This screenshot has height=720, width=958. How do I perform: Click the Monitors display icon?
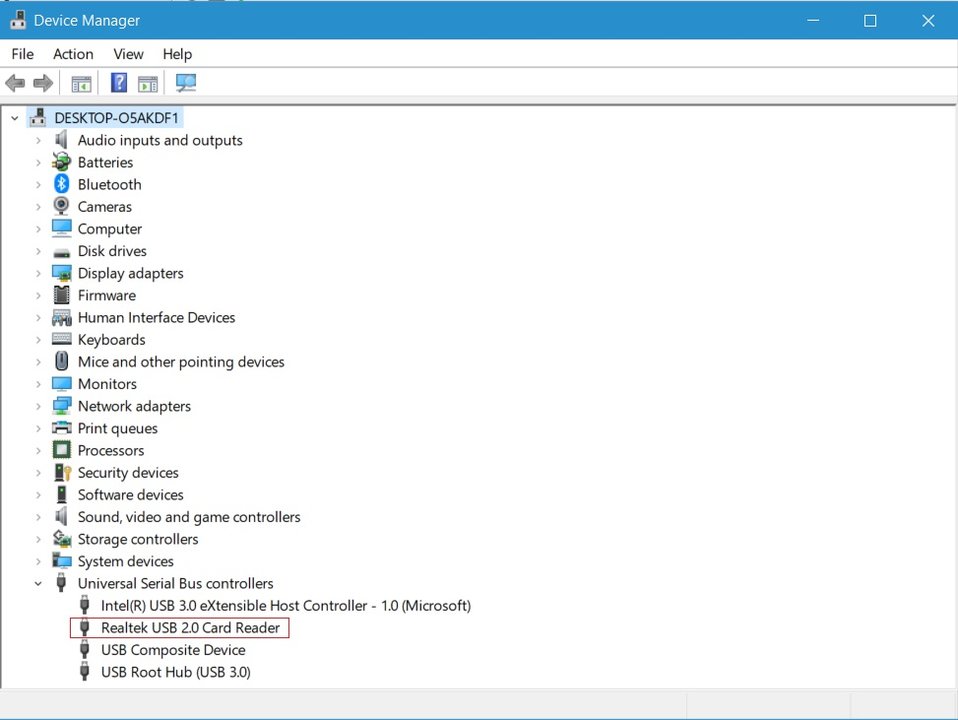point(61,383)
